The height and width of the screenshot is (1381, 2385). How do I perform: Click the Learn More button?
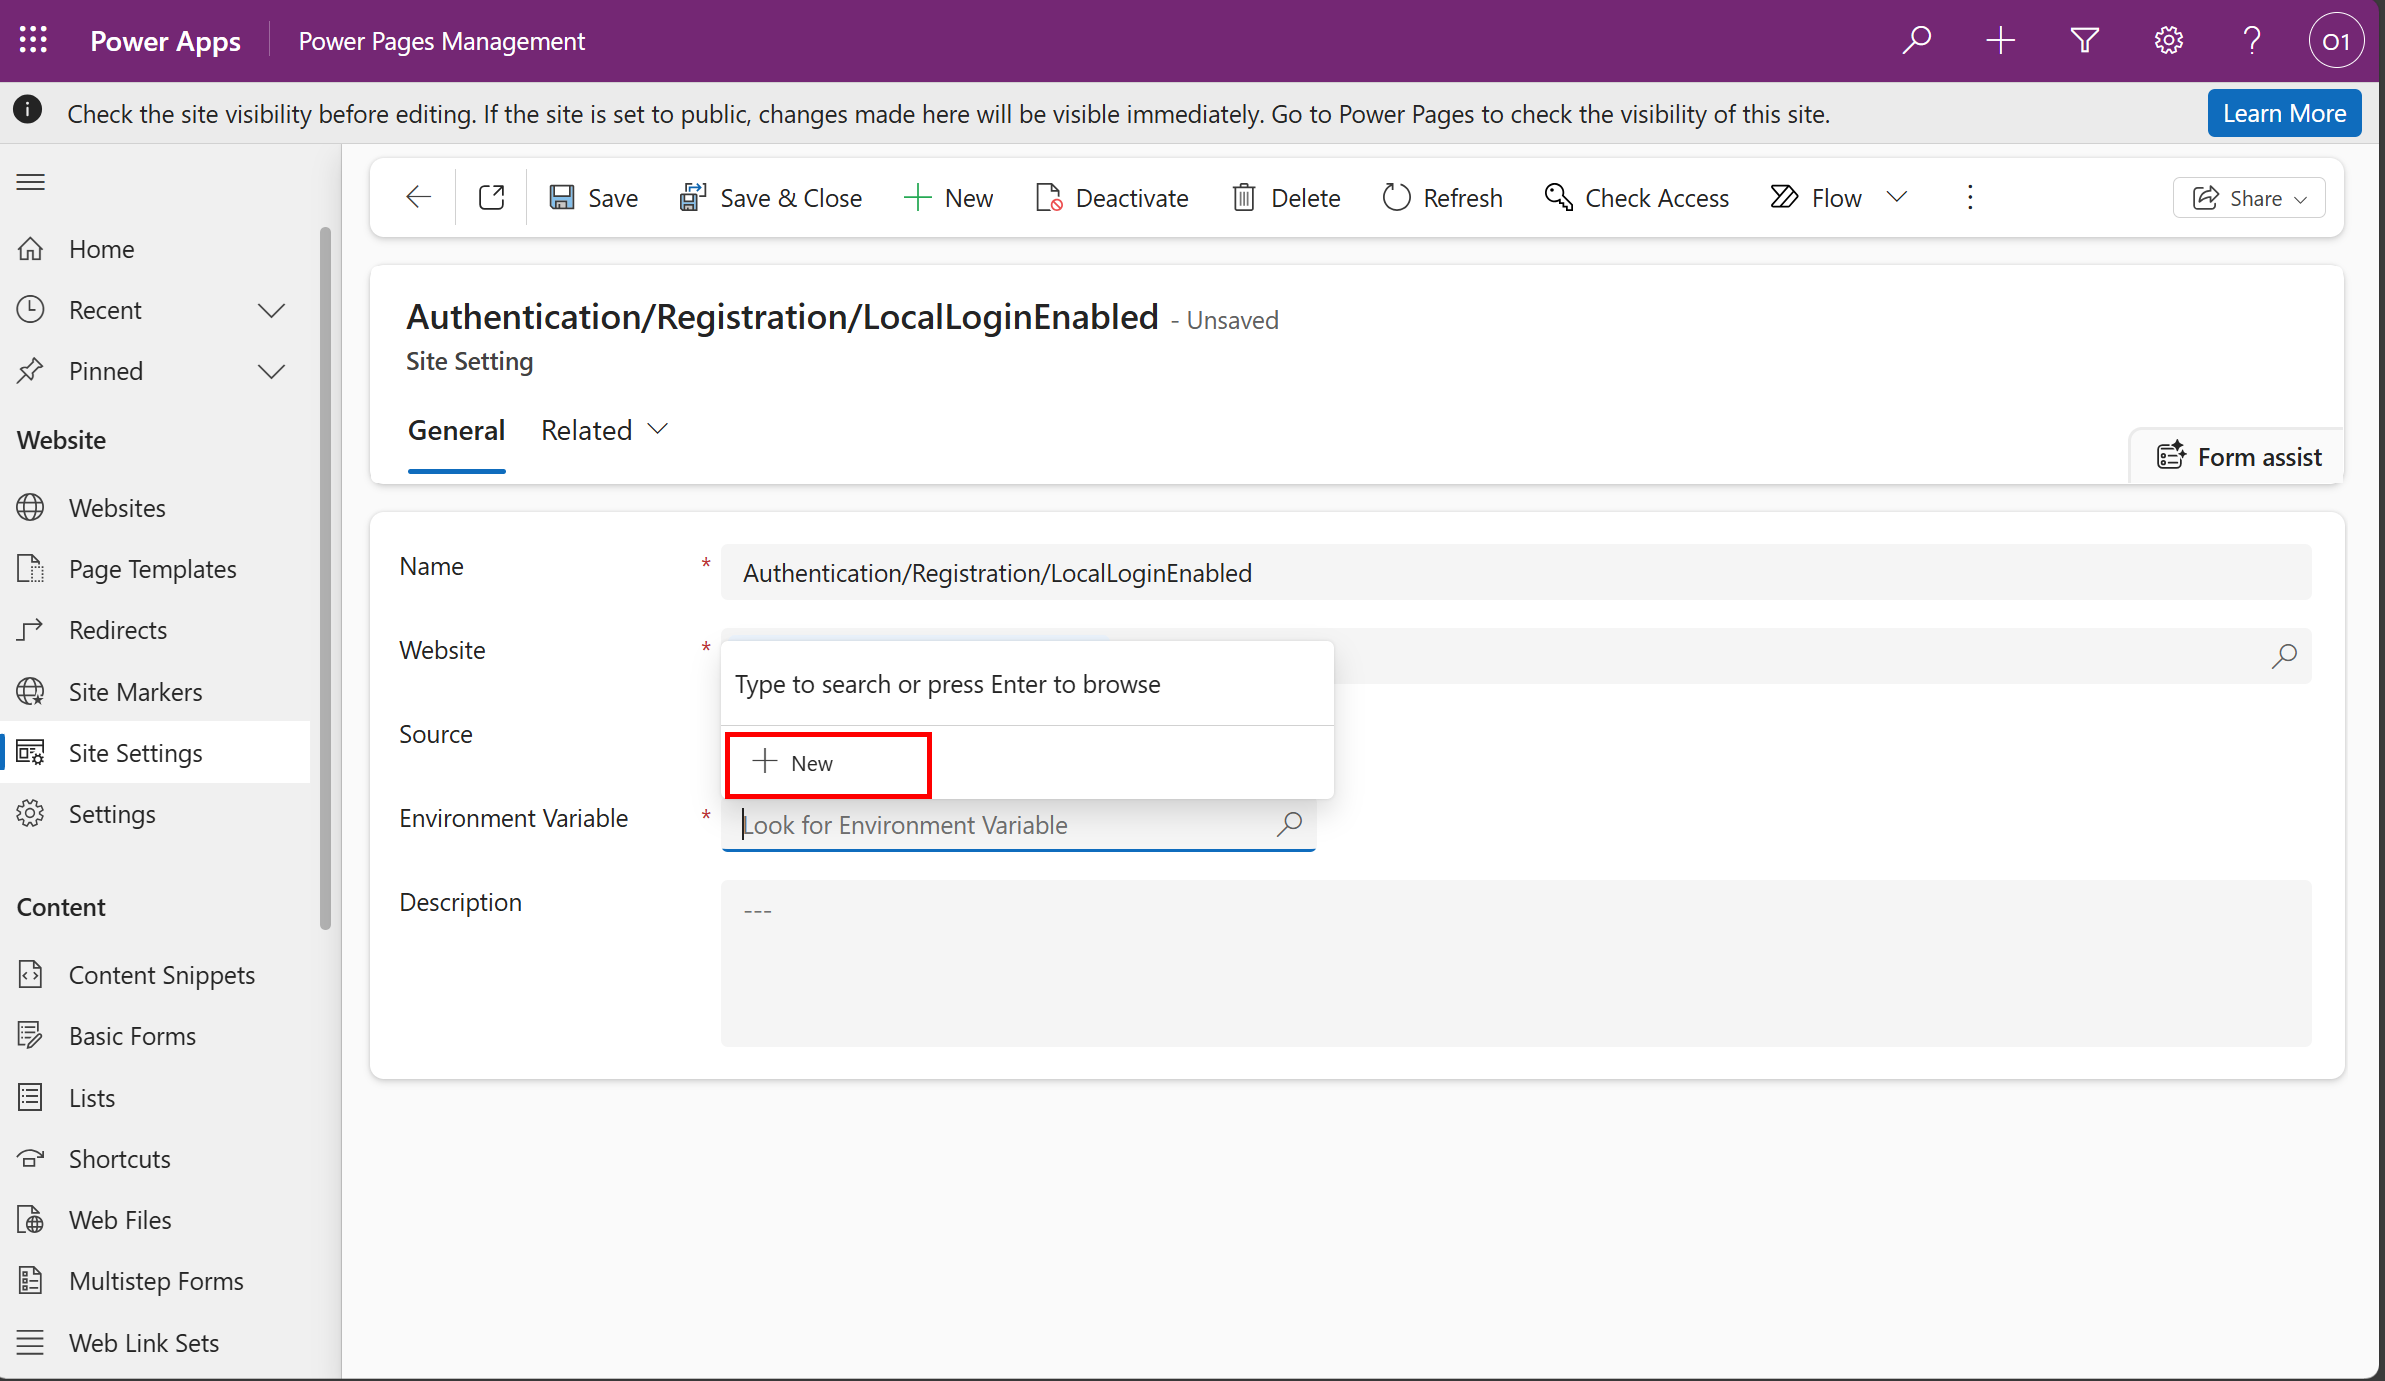tap(2283, 112)
